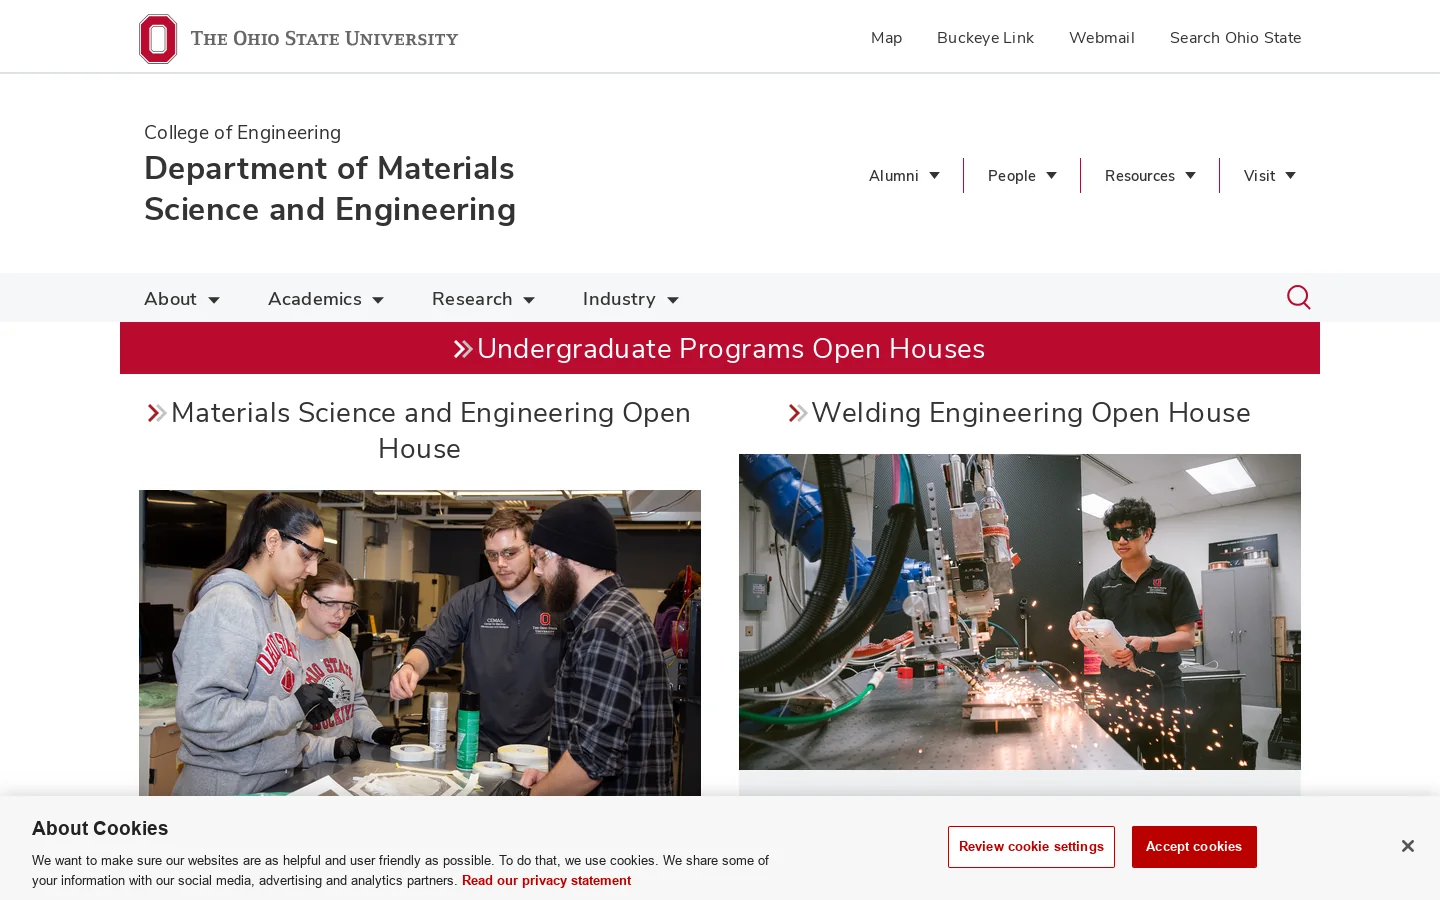Viewport: 1440px width, 900px height.
Task: Accept cookies in the banner
Action: coord(1194,847)
